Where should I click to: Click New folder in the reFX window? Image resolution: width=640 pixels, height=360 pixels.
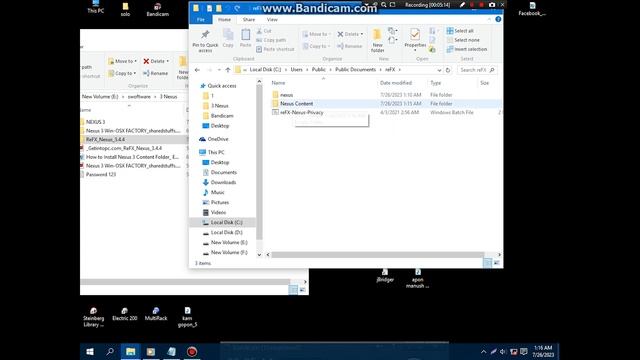click(x=378, y=41)
